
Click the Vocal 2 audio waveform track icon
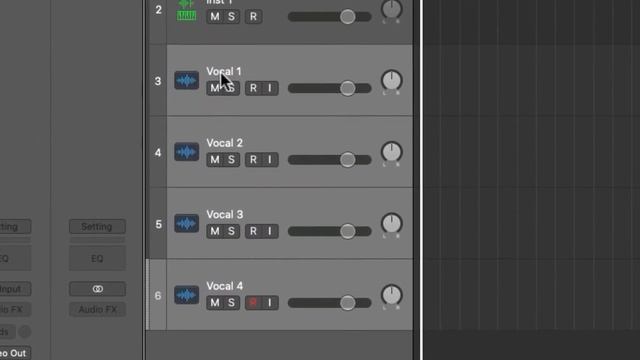[x=187, y=152]
